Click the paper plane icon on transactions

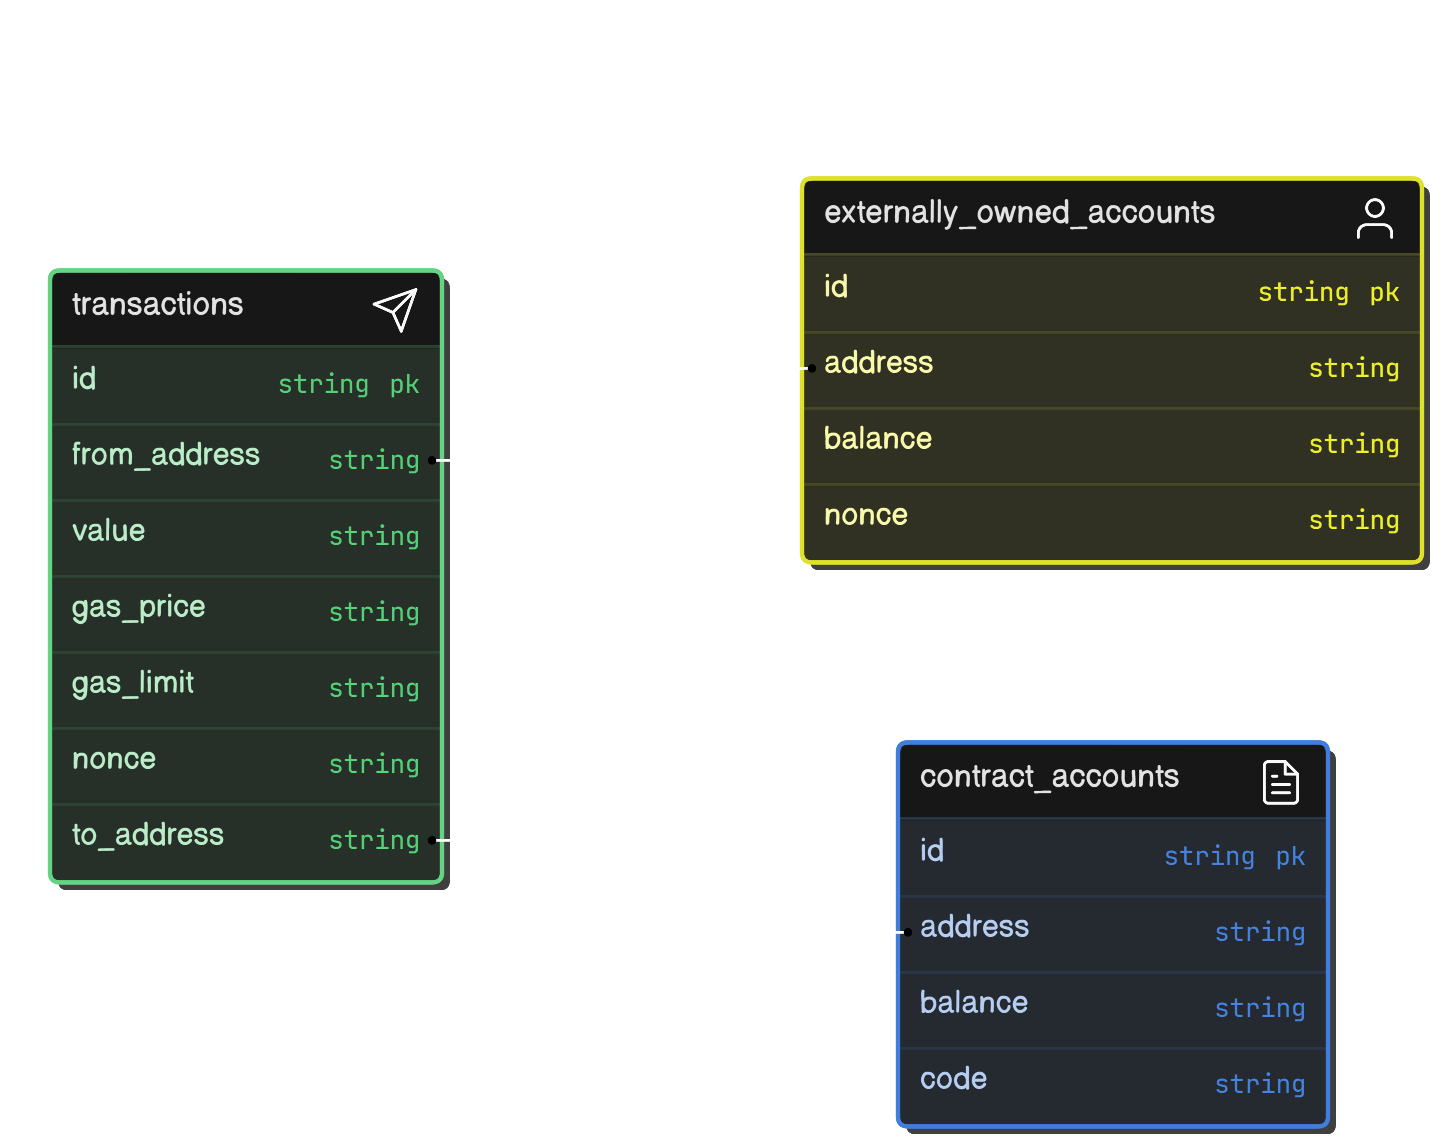coord(395,310)
